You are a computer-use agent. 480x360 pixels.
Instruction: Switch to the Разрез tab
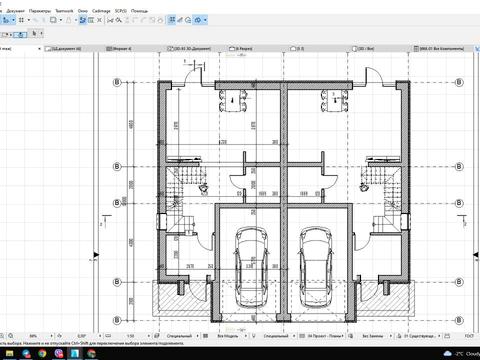[241, 49]
